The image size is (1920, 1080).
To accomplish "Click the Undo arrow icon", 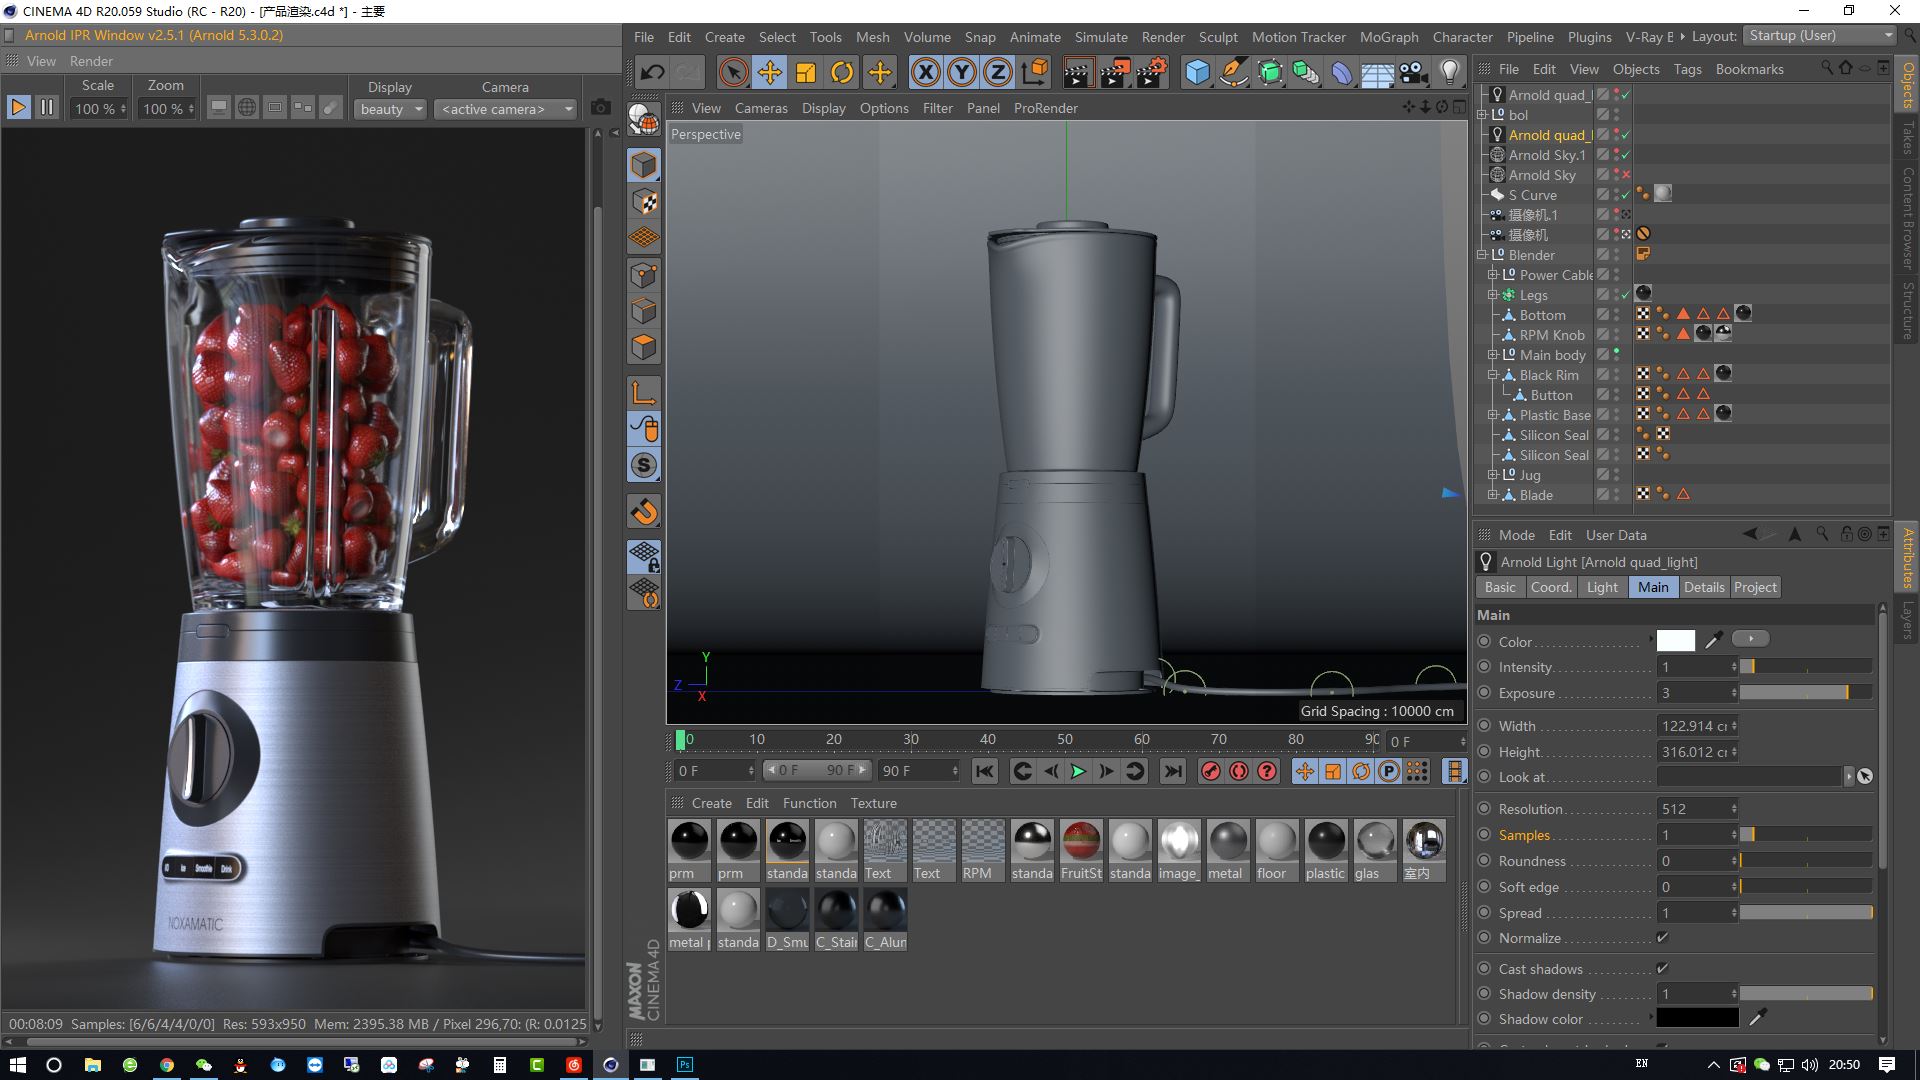I will click(651, 72).
